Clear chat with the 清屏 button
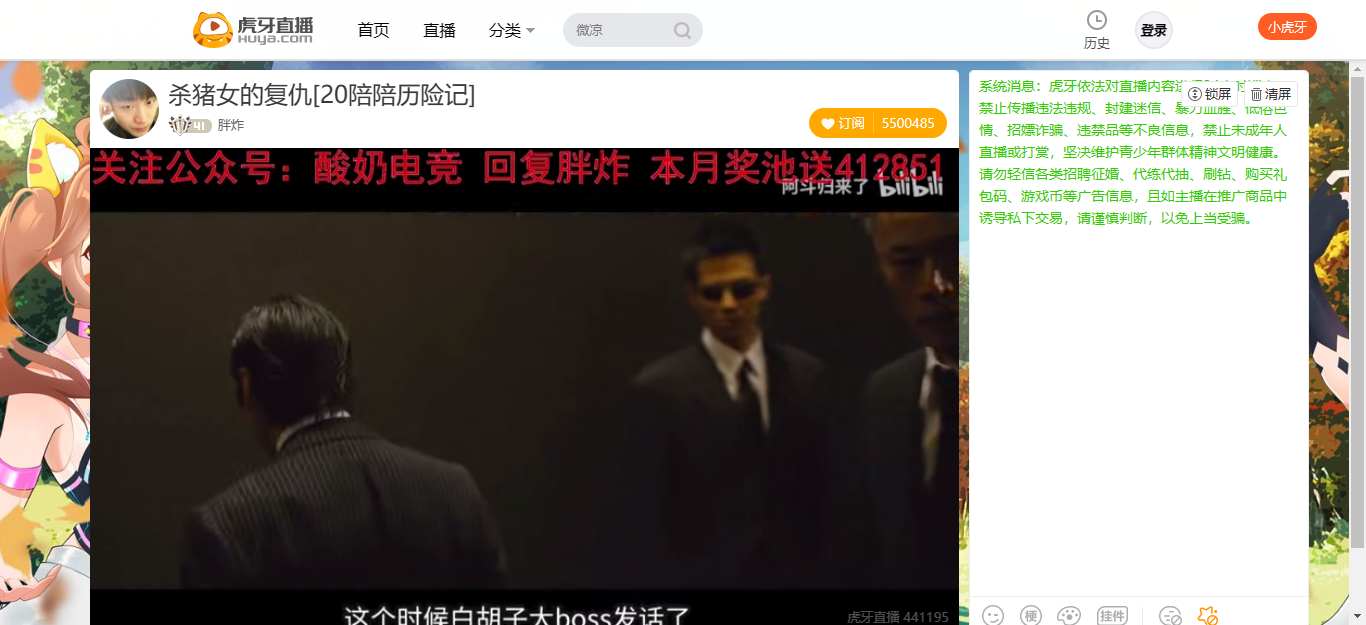 1271,94
